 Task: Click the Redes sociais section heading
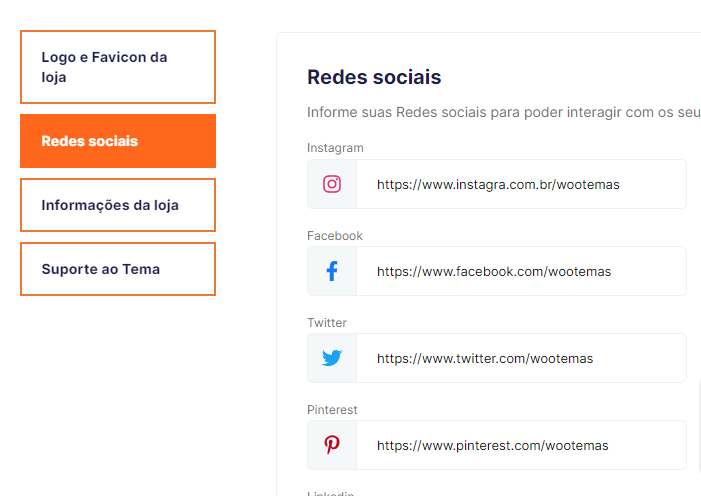coord(374,77)
